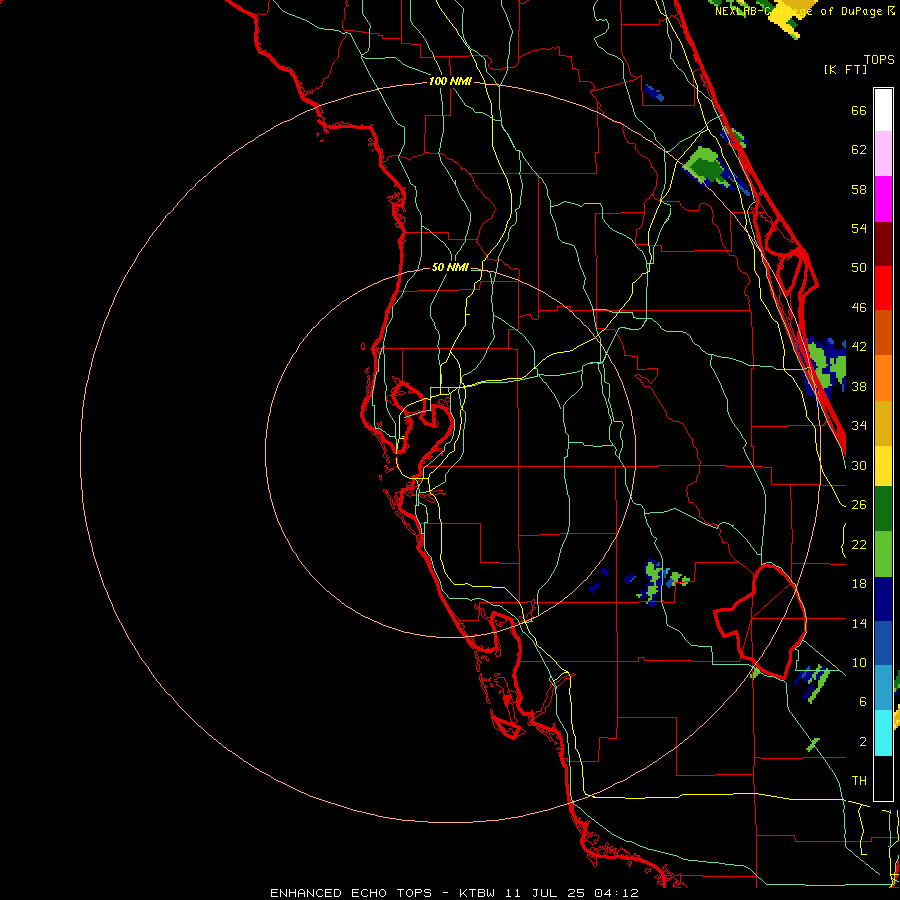Select the bright red legend swatch

[x=883, y=288]
